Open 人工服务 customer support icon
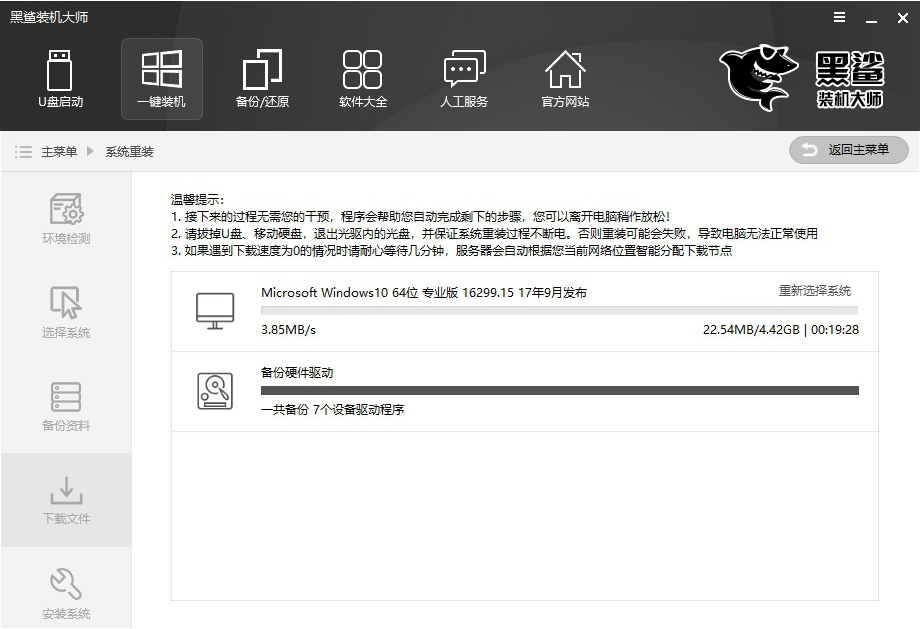922x629 pixels. [464, 79]
